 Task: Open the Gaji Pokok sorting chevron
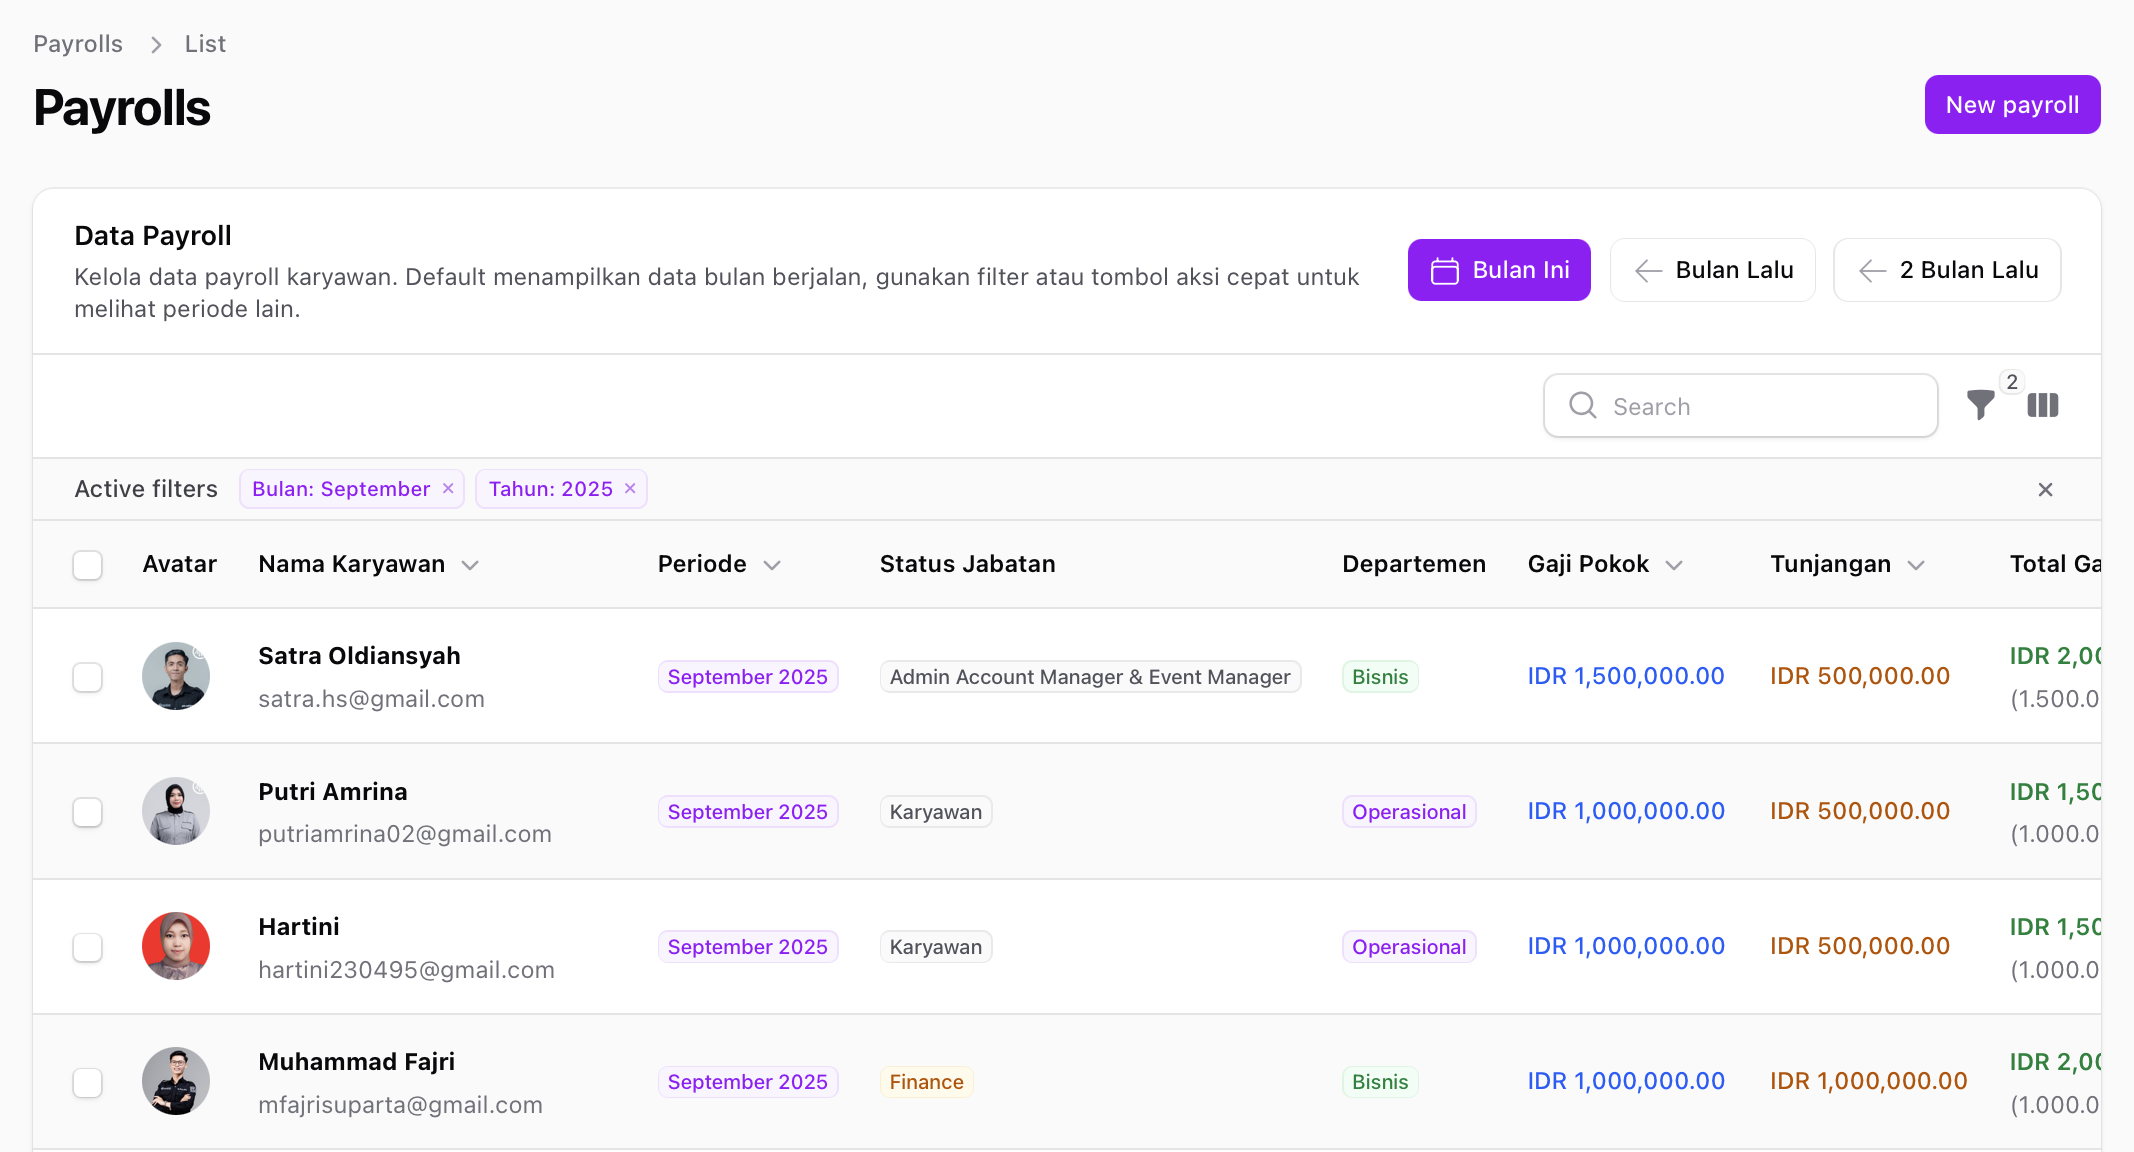click(x=1675, y=564)
